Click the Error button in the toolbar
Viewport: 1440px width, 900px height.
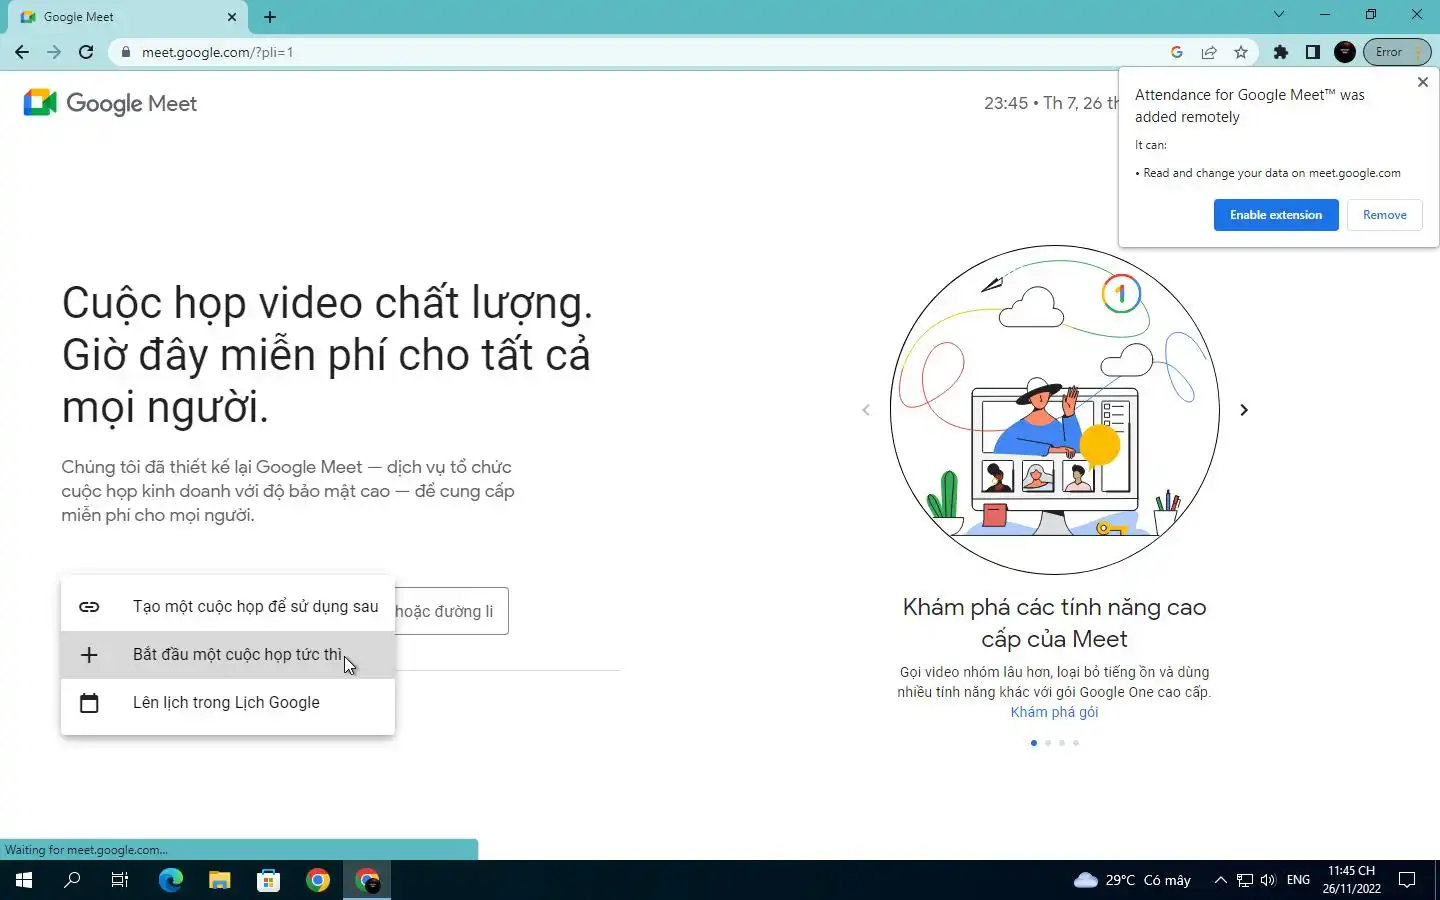point(1397,52)
